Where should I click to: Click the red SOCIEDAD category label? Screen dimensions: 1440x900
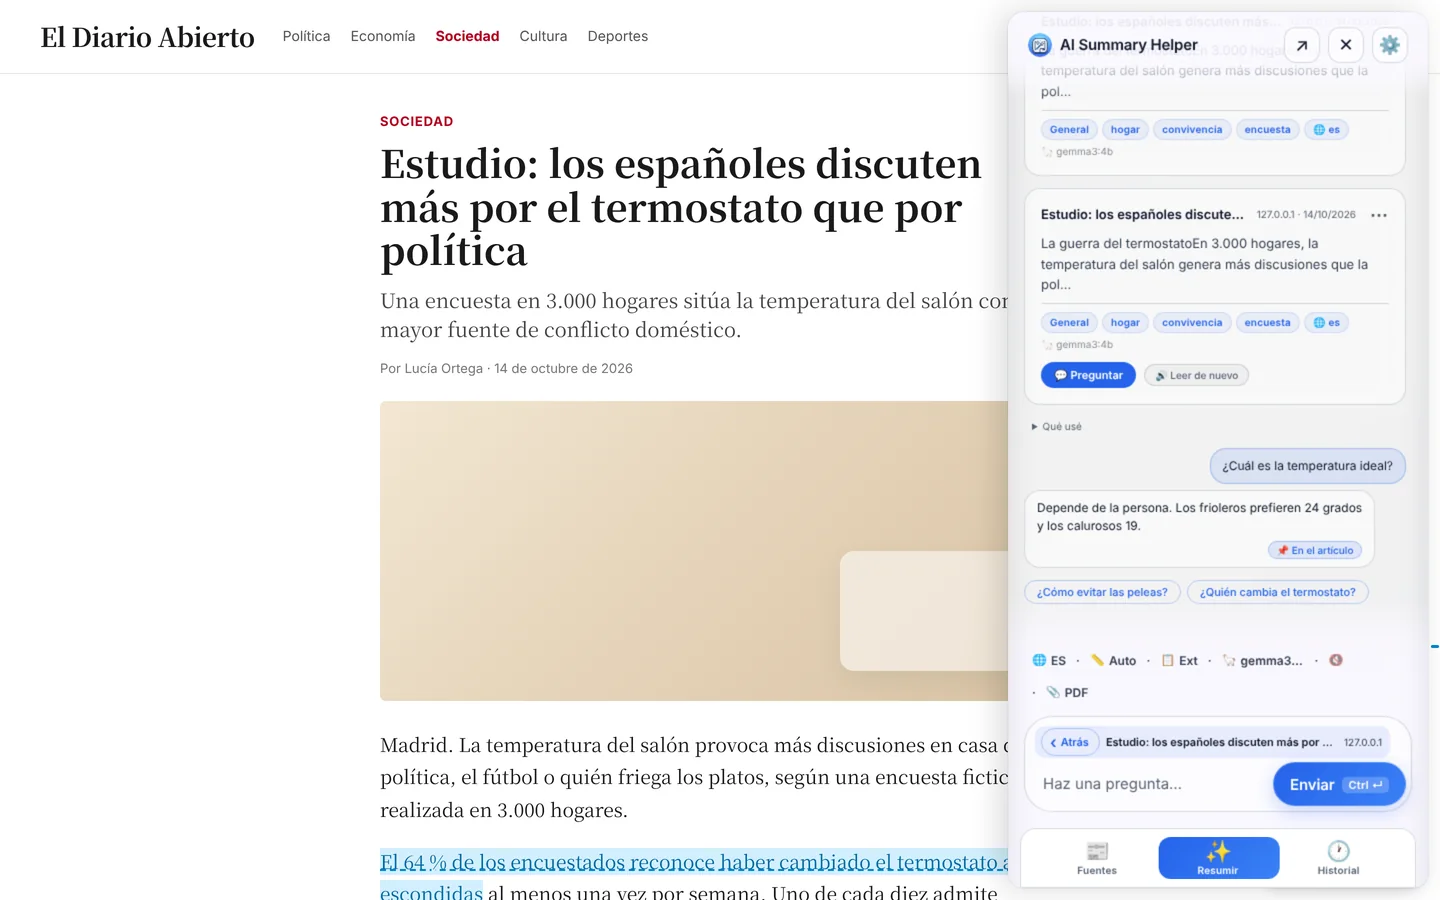pos(417,121)
